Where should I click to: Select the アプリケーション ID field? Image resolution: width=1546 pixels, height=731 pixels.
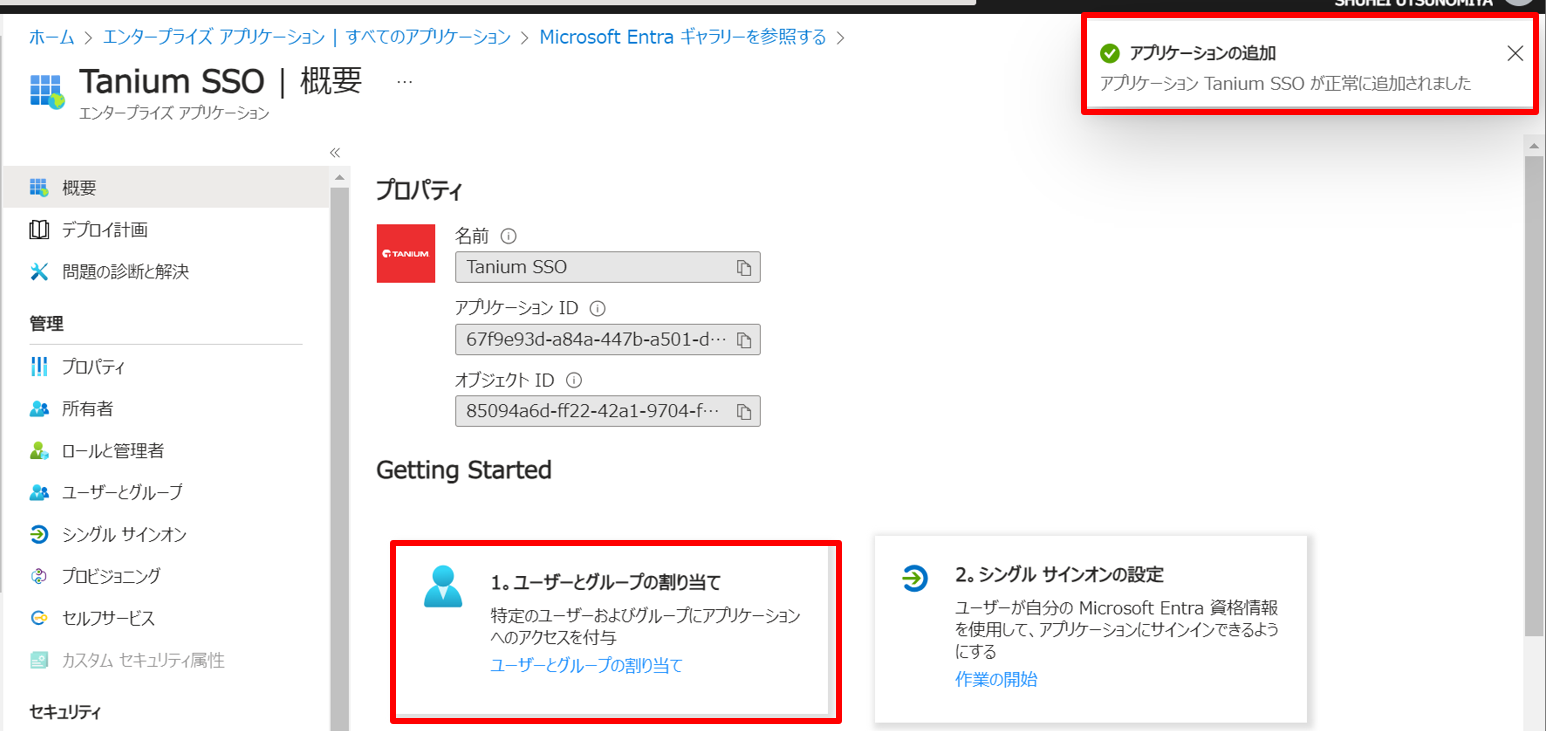tap(608, 339)
